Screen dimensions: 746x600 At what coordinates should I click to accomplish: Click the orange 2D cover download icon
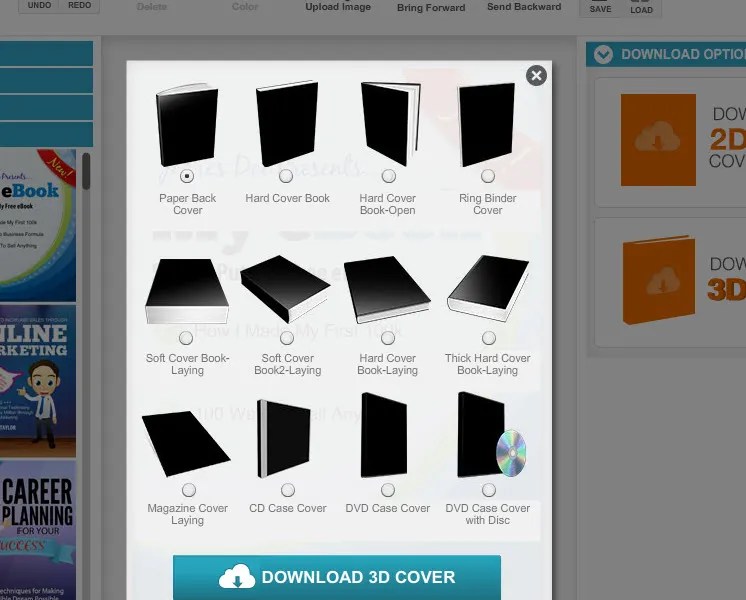pos(658,140)
